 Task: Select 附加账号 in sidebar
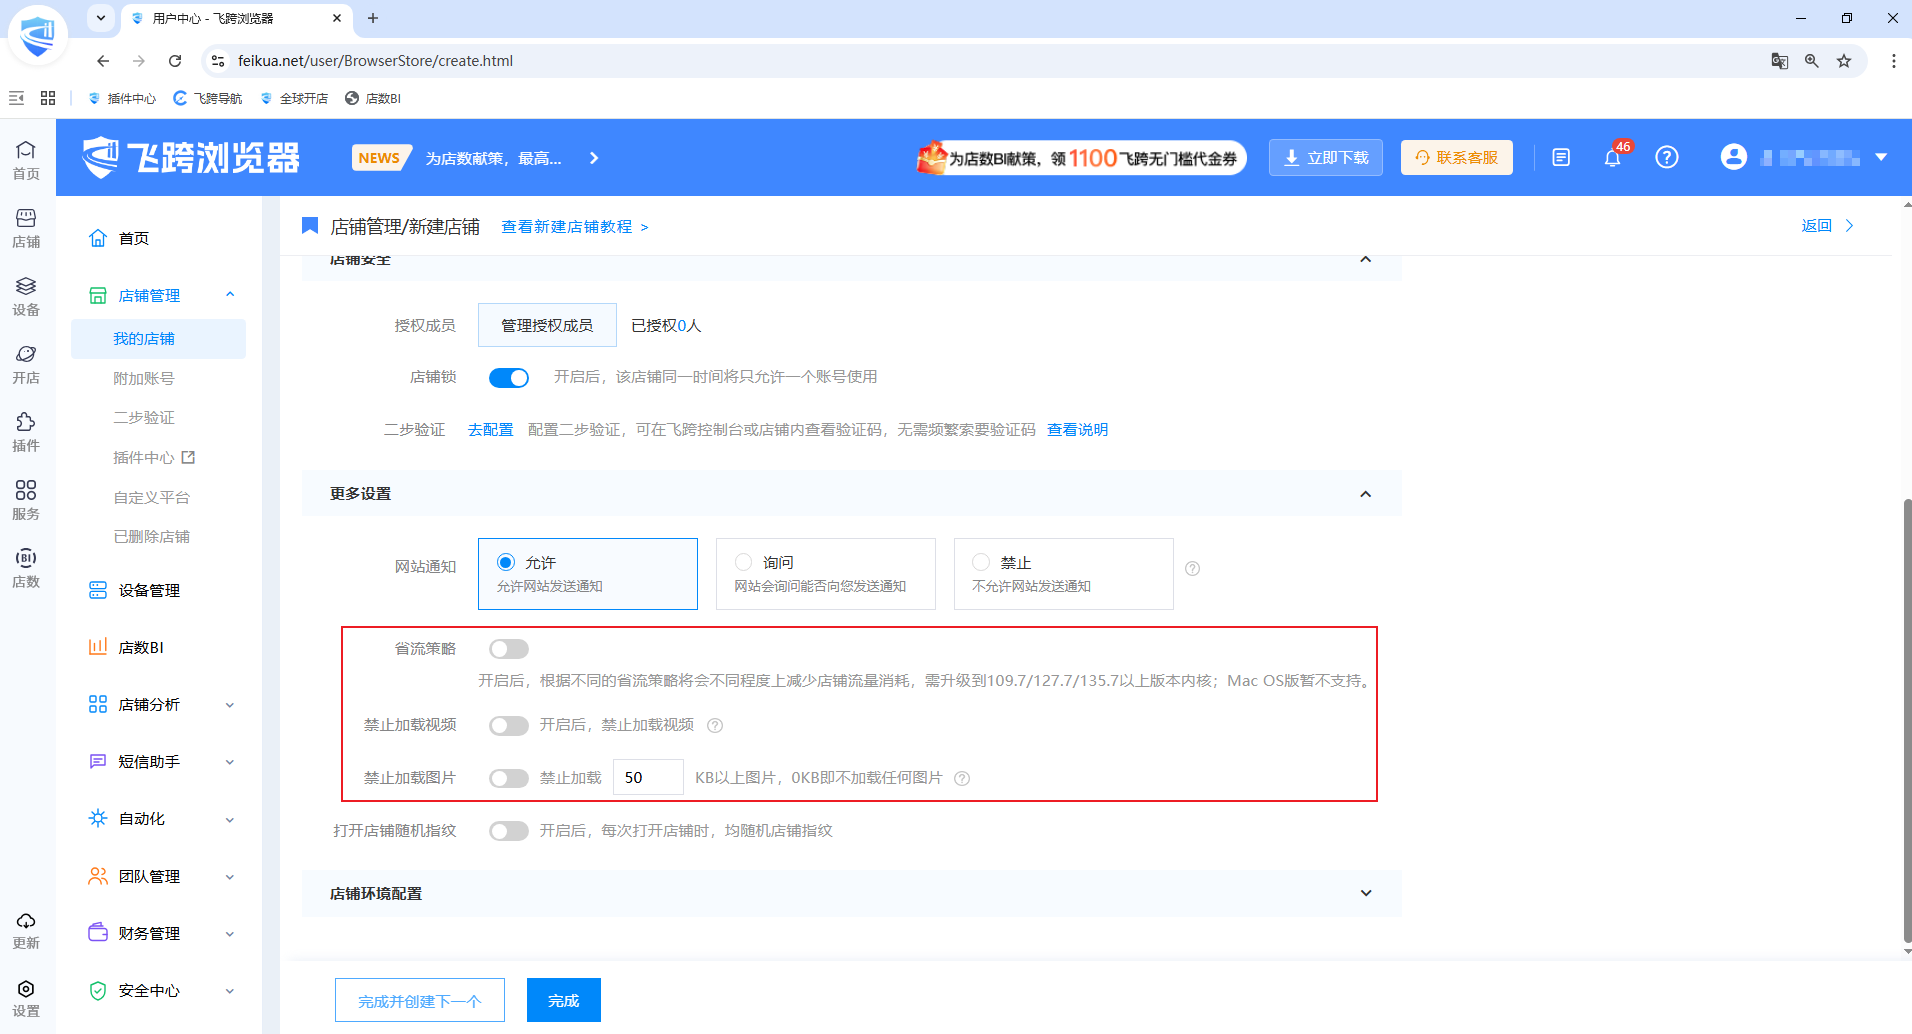[x=144, y=378]
